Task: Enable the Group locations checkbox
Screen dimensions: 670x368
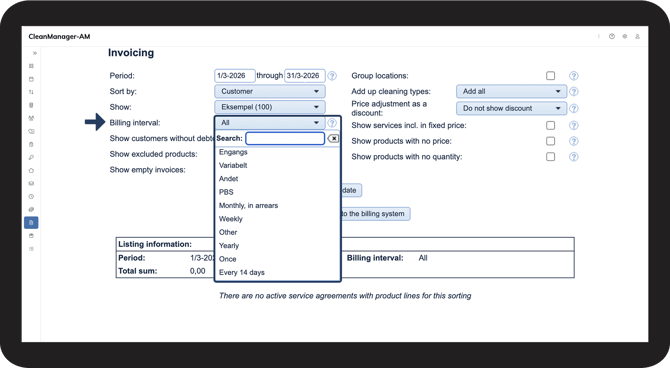Action: point(550,76)
